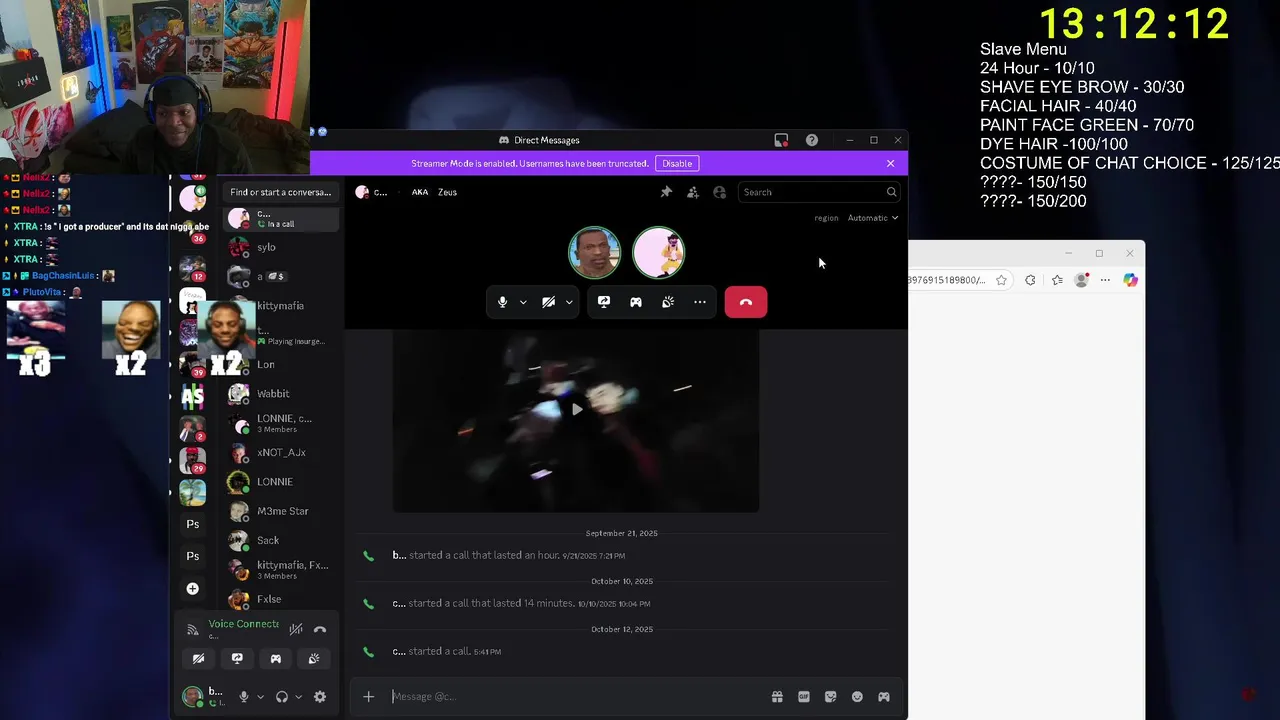Click the Message input field
Image resolution: width=1280 pixels, height=720 pixels.
(575, 697)
